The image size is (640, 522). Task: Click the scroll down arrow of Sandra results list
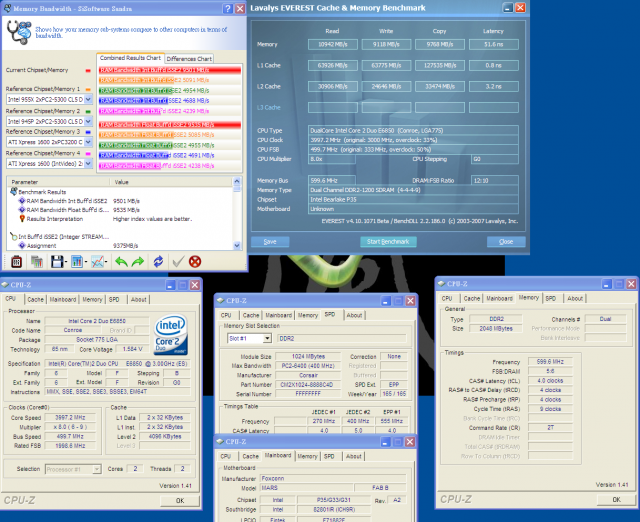pyautogui.click(x=237, y=245)
